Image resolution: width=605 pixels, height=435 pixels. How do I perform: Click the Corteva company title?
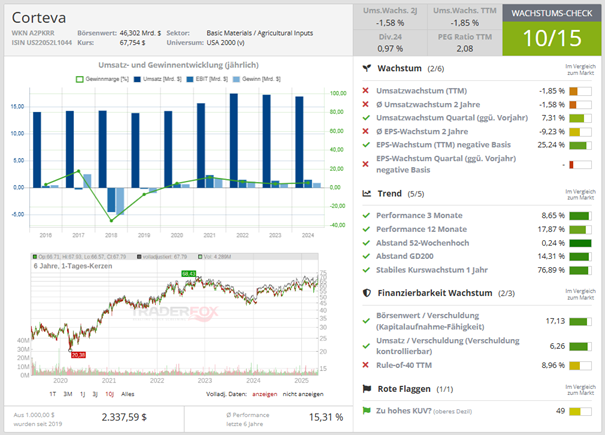point(39,18)
